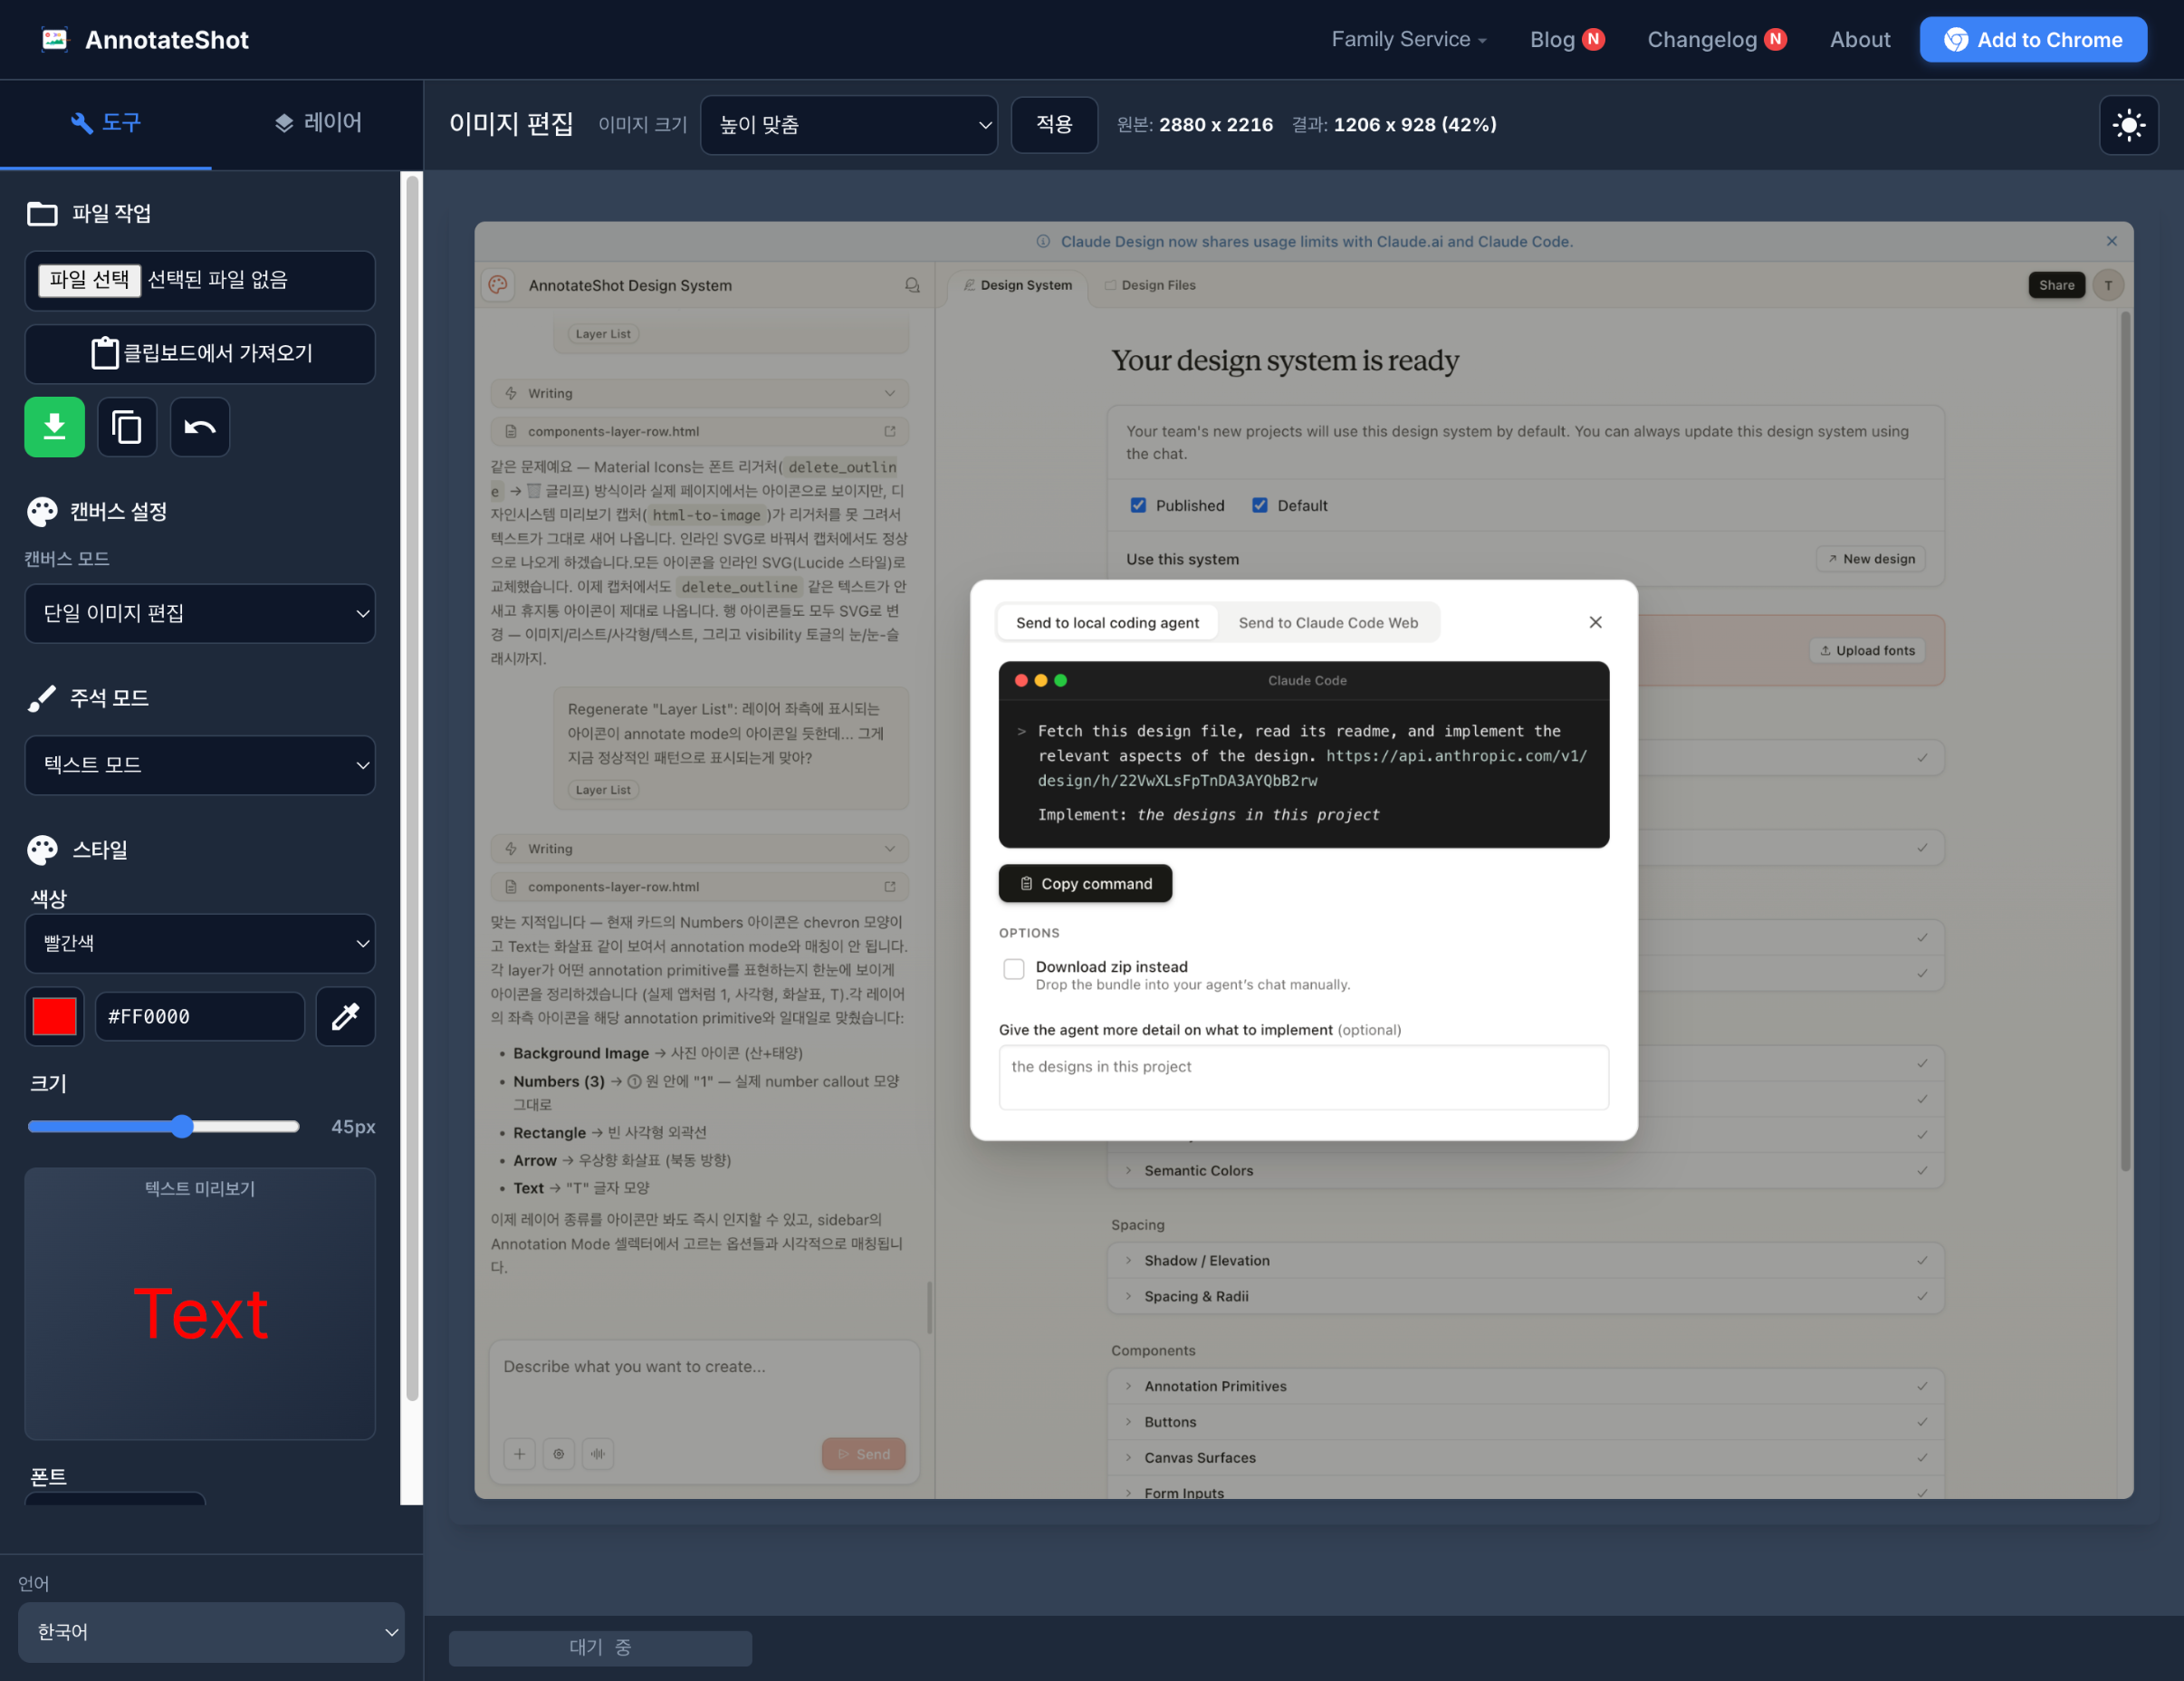Click the yellow dot in Claude Code terminal
This screenshot has height=1681, width=2184.
point(1041,680)
